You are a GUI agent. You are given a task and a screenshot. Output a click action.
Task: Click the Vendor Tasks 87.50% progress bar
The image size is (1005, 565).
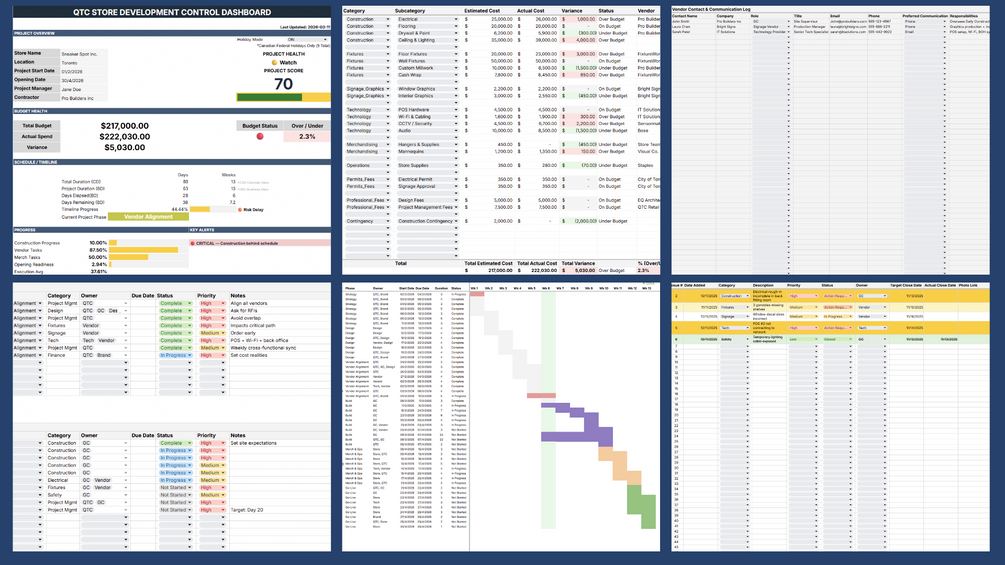(144, 250)
